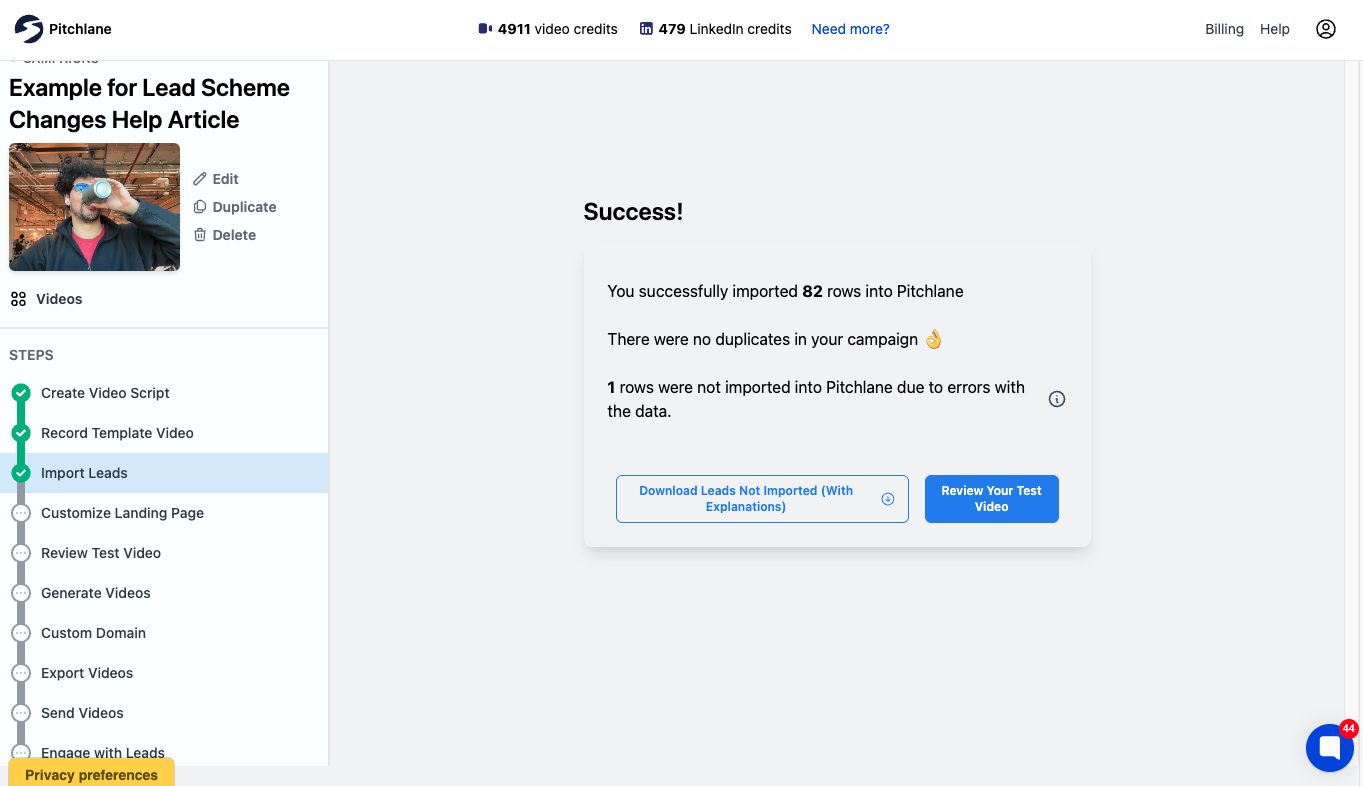Open the chat widget with 44 badge

coord(1330,748)
